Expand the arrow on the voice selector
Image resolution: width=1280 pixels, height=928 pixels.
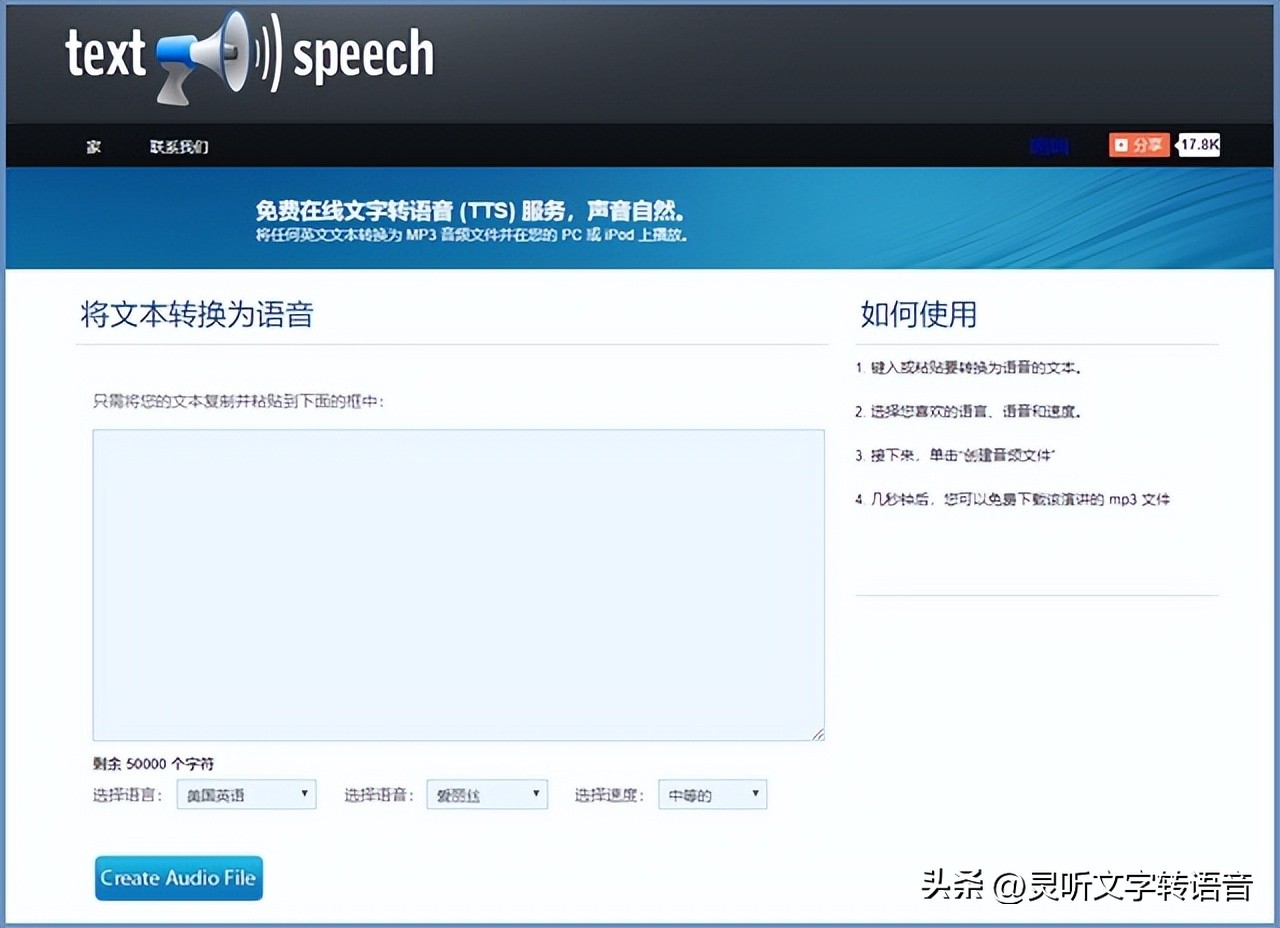[538, 794]
